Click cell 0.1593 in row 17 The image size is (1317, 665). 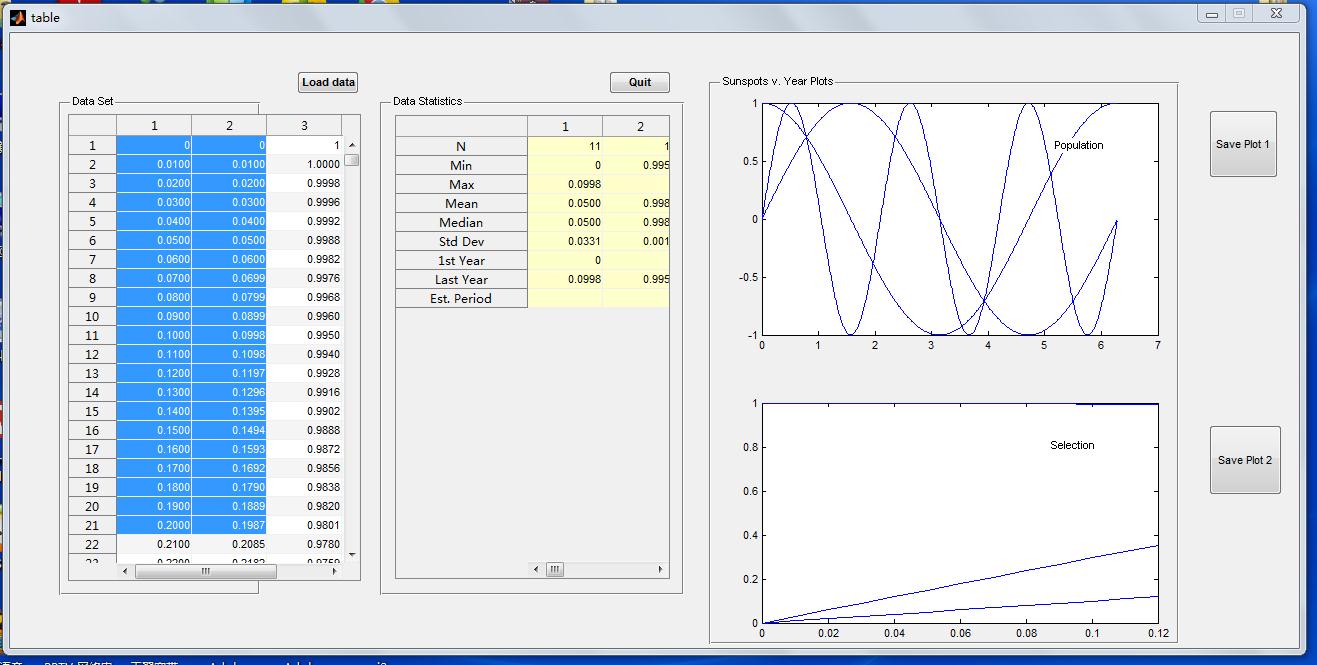(229, 449)
